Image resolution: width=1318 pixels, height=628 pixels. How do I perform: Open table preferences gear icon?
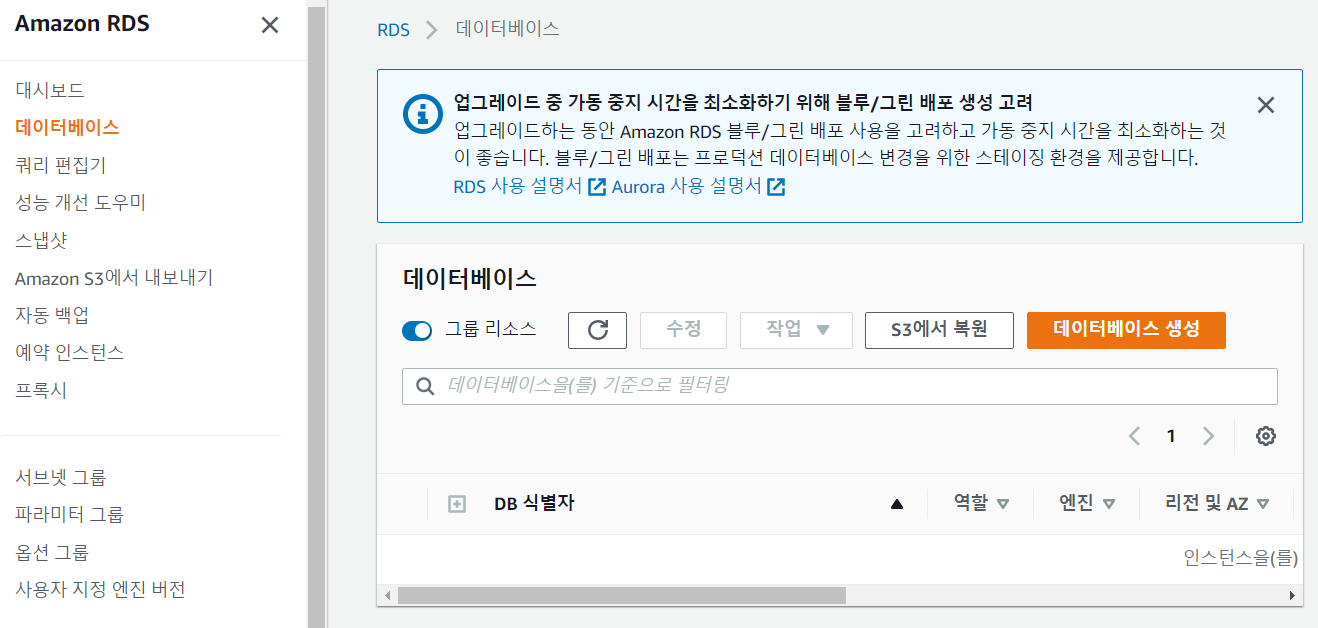click(1266, 436)
